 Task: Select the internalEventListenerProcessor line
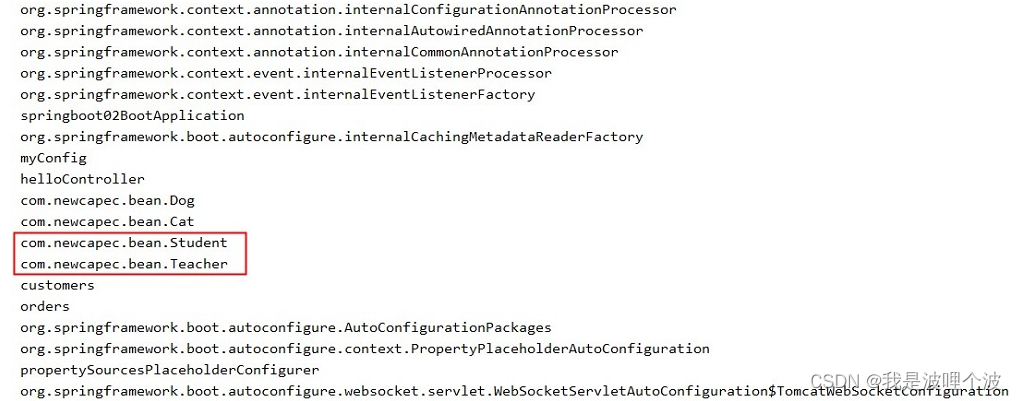(285, 73)
